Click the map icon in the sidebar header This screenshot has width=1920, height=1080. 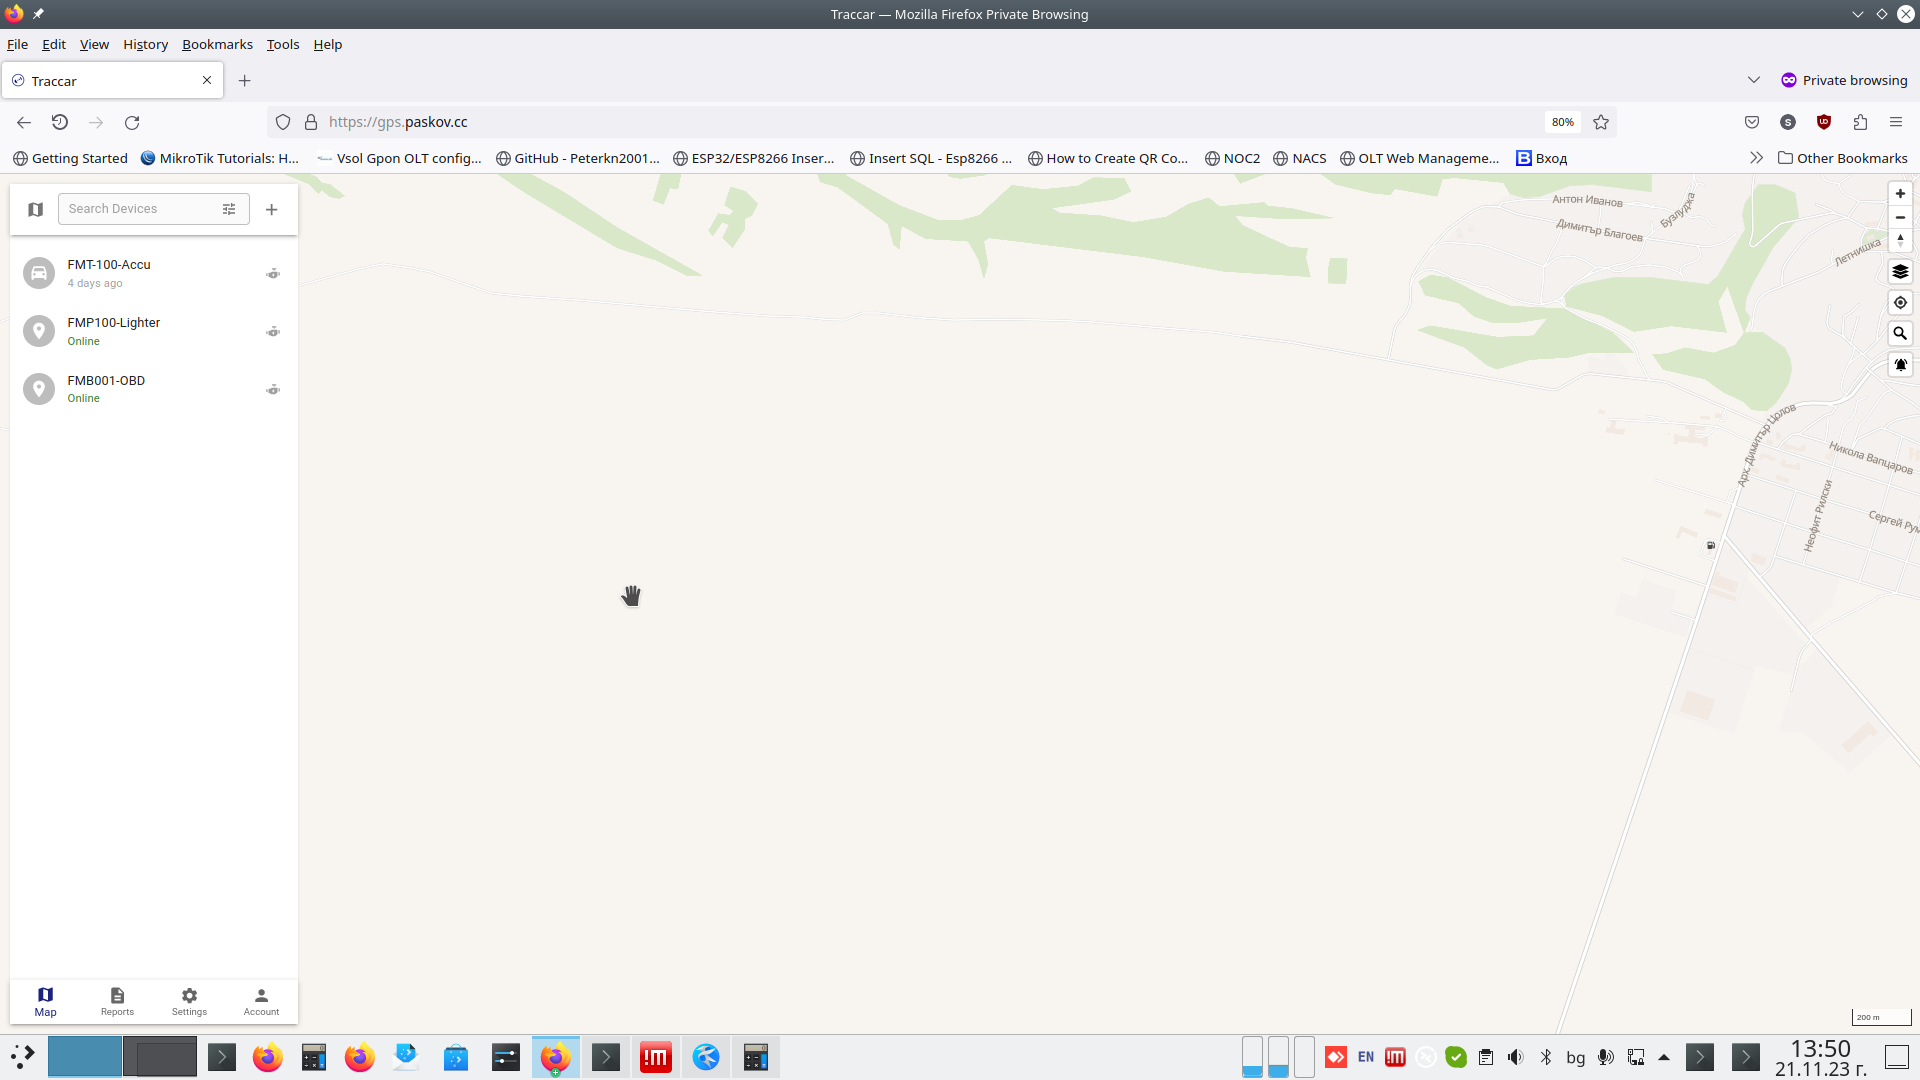[36, 209]
